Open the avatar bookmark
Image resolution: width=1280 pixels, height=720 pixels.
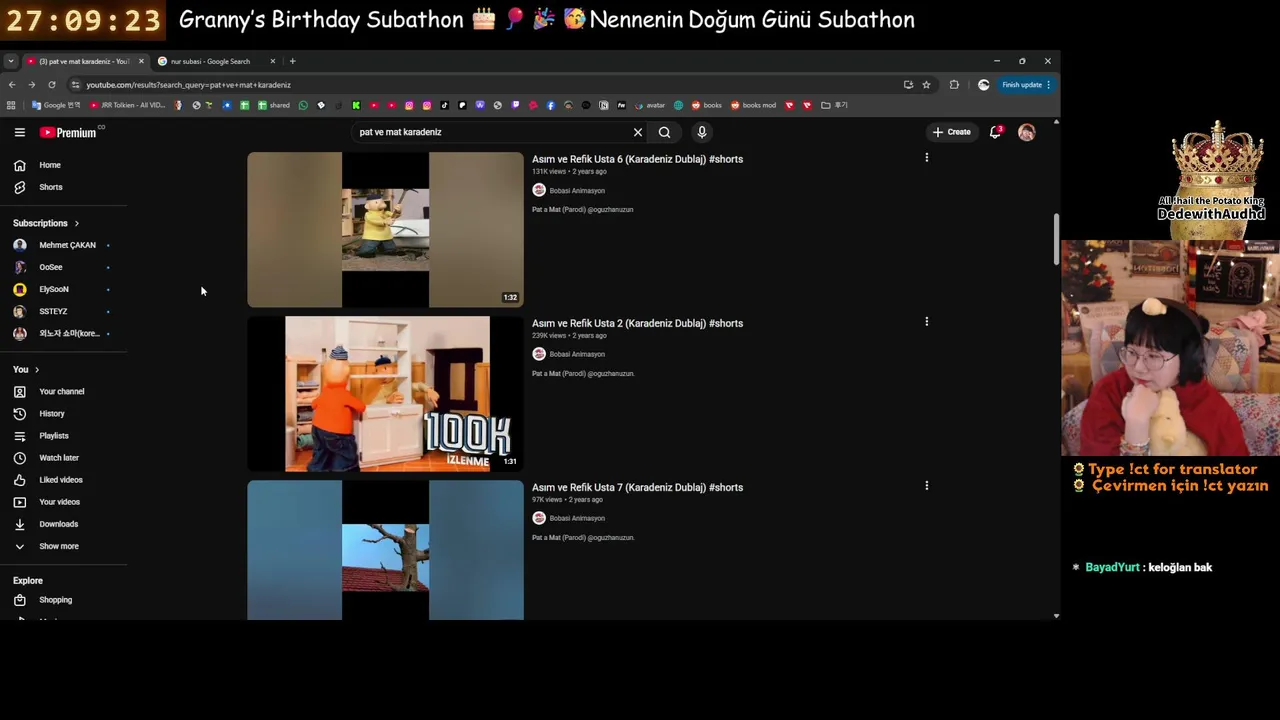(650, 105)
